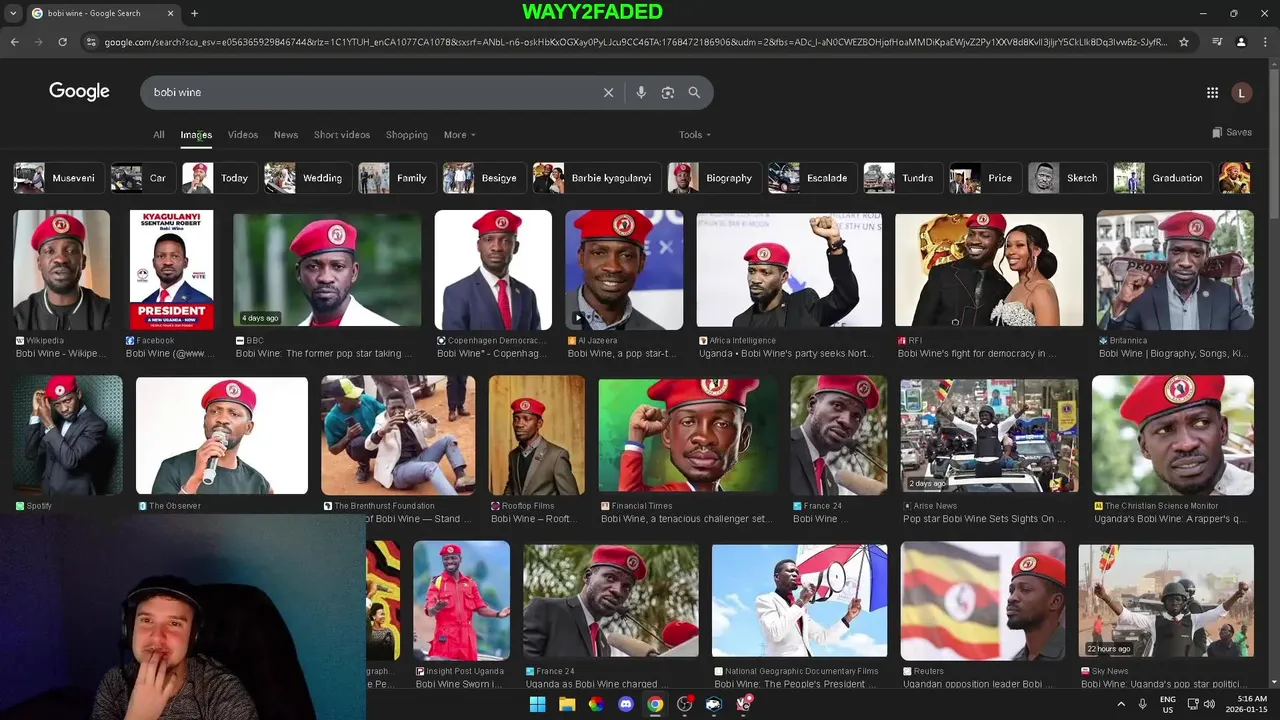Screen dimensions: 1280x720
Task: Select the Tundra filter chip
Action: [x=902, y=178]
